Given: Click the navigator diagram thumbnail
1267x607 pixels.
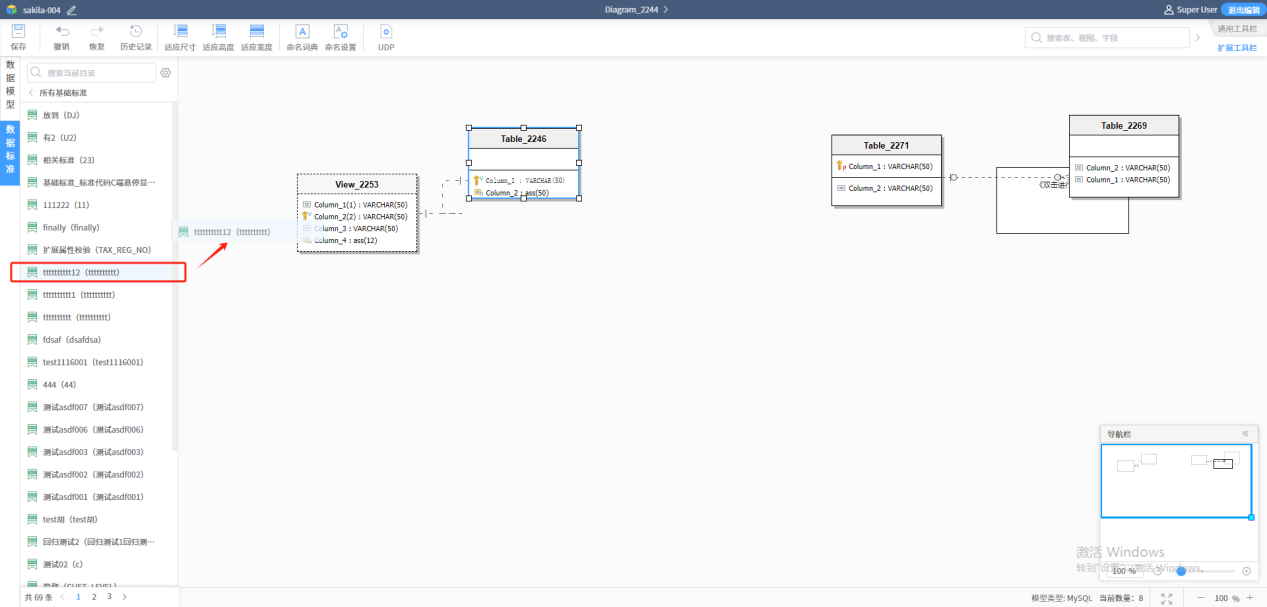Looking at the screenshot, I should 1176,481.
